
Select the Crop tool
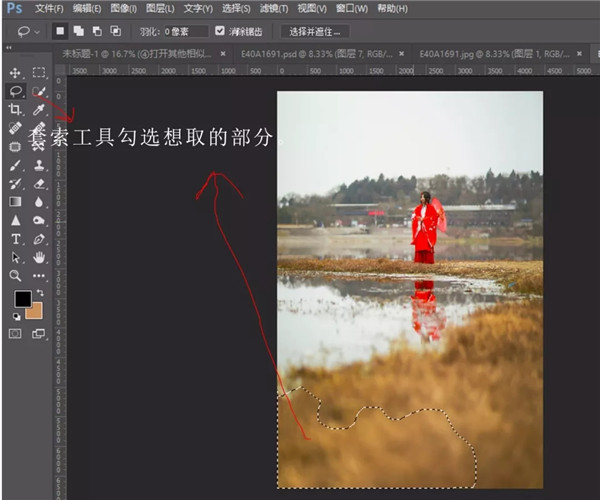point(16,109)
